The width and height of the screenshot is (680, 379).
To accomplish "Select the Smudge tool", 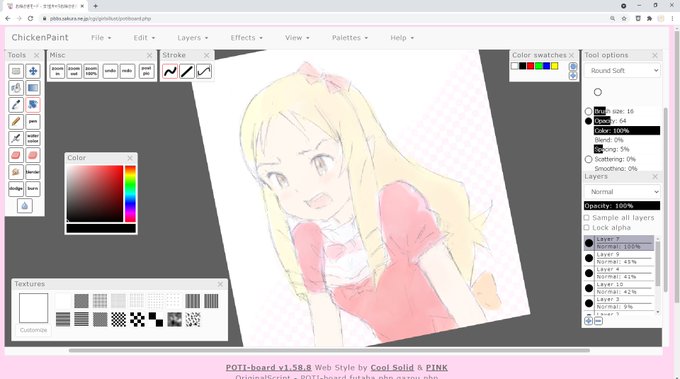I will [16, 172].
